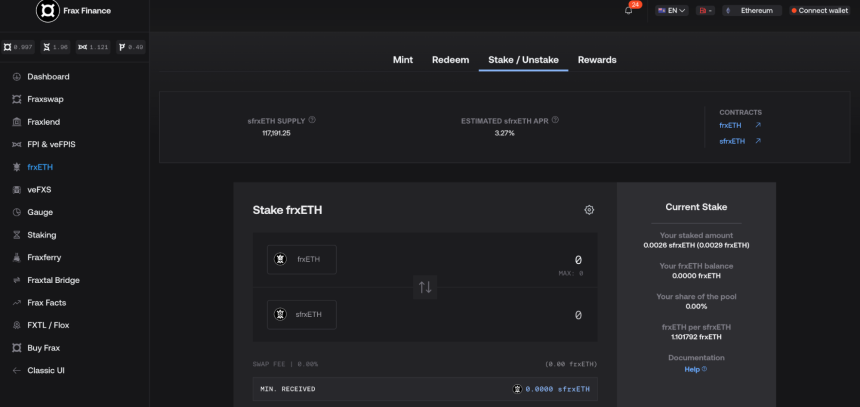Click the 0.00% pool share value
The width and height of the screenshot is (860, 407).
click(696, 306)
